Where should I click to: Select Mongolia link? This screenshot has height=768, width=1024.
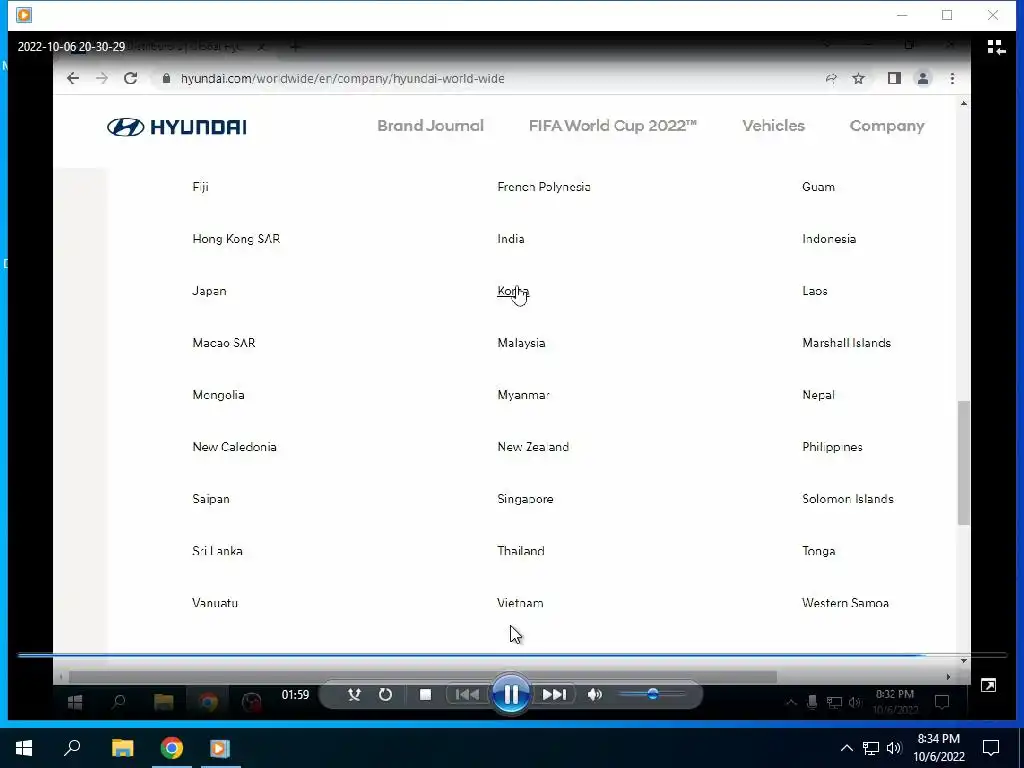point(219,395)
